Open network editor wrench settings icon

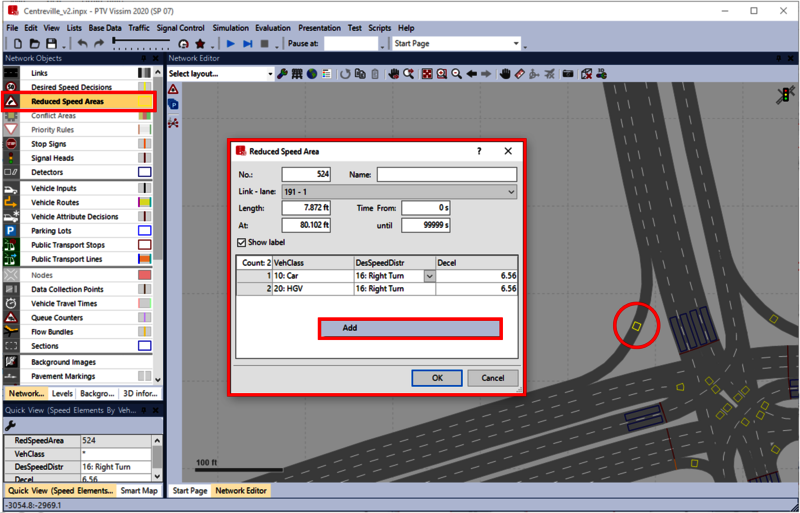coord(283,74)
